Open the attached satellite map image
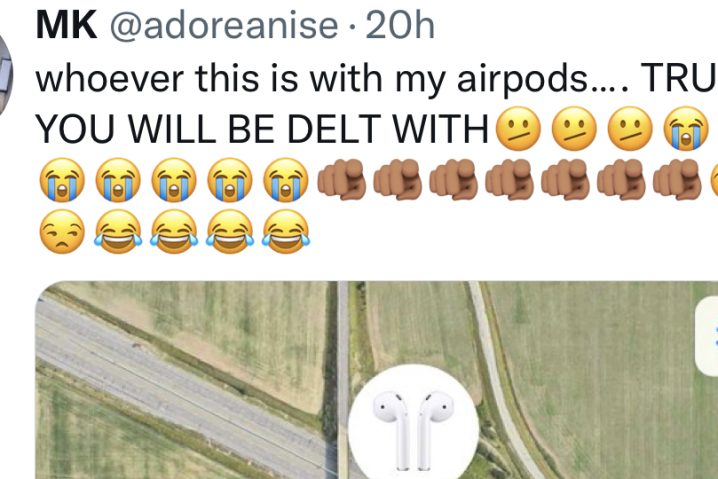The image size is (718, 479). [376, 380]
